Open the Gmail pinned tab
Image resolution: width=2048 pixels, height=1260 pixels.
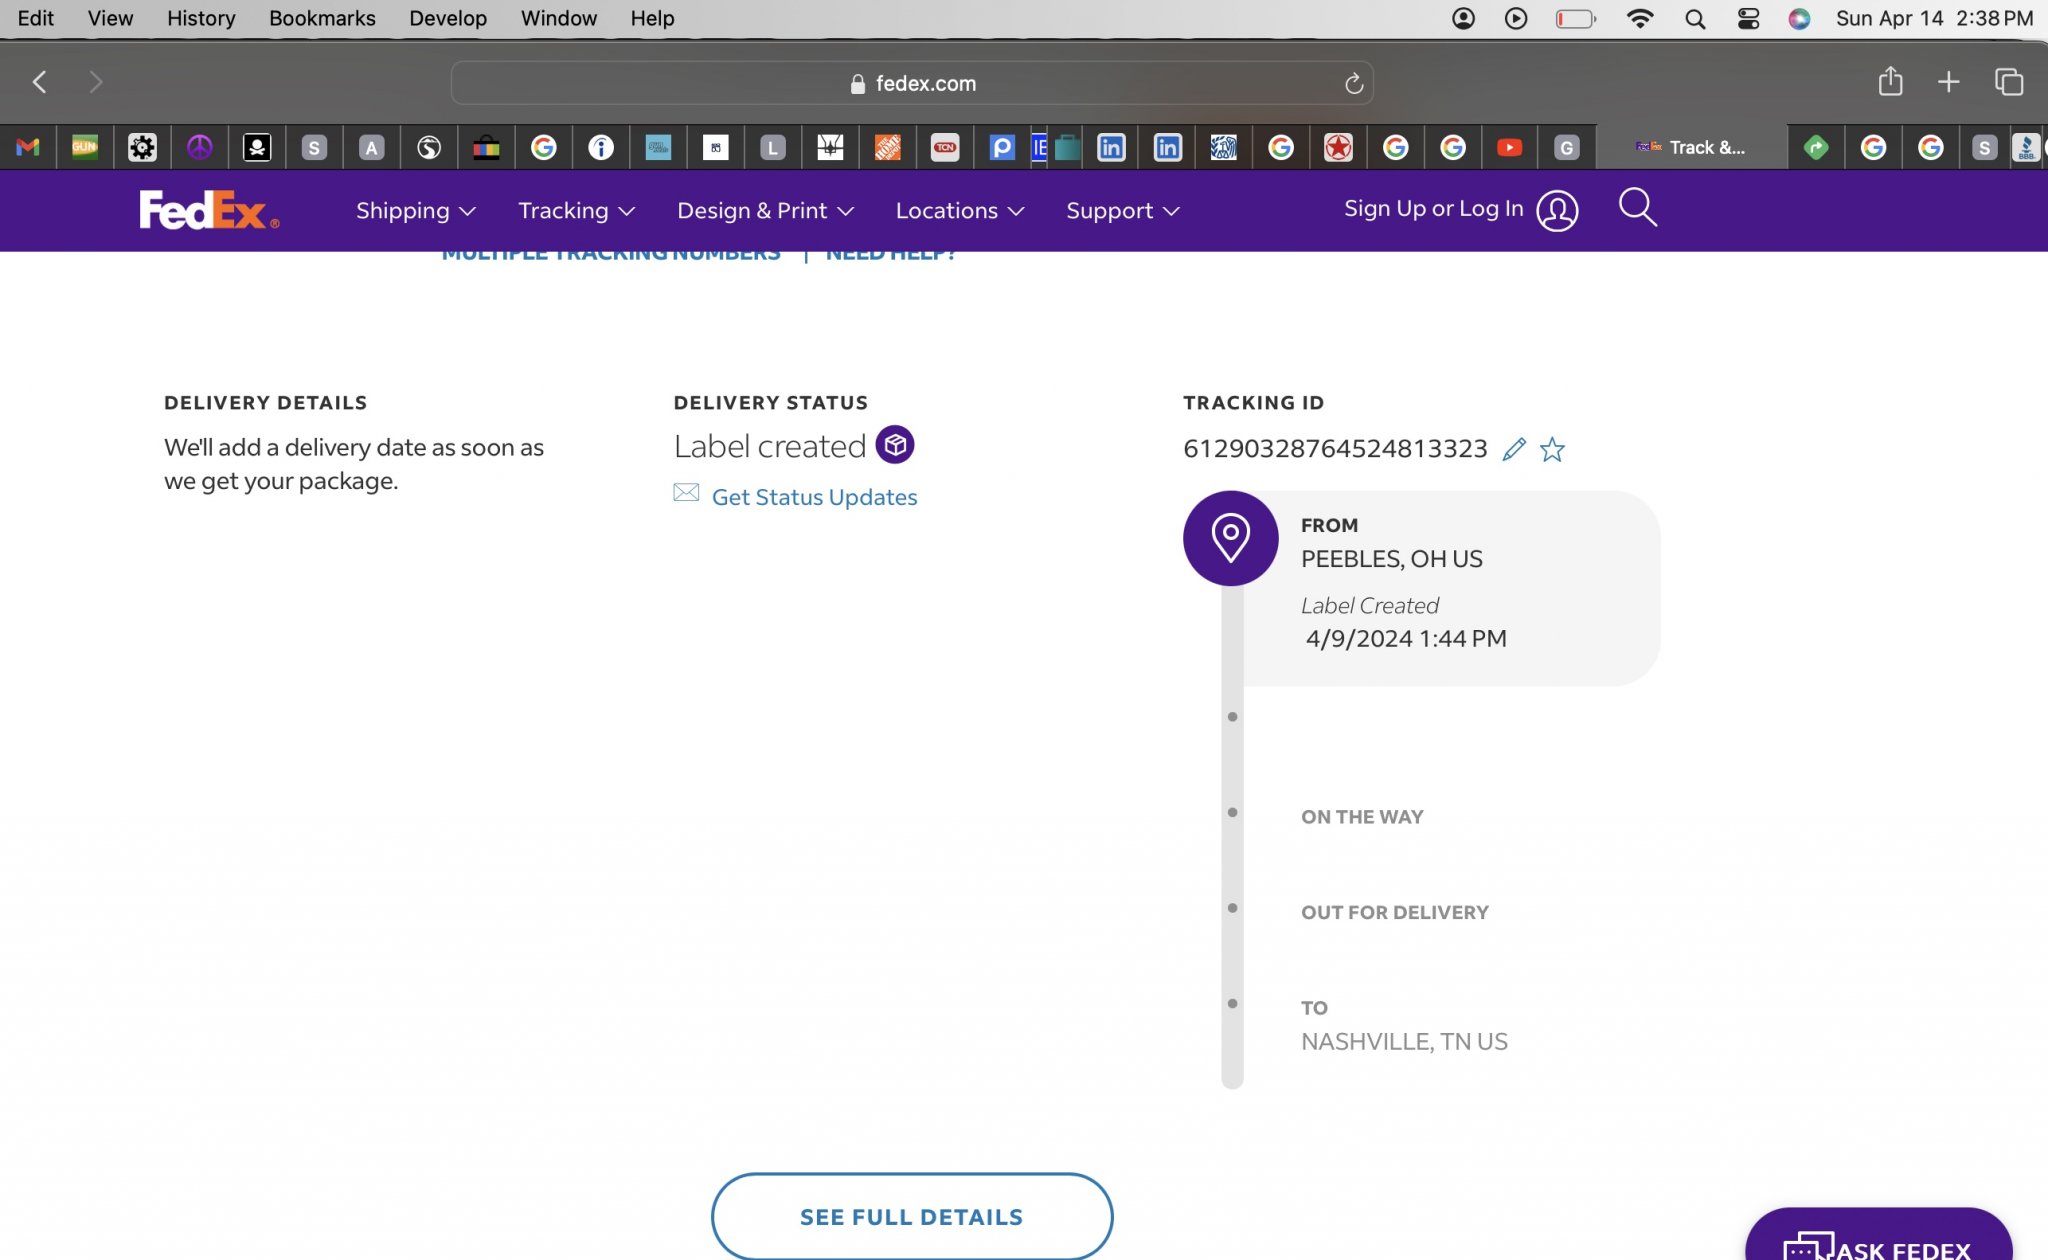pyautogui.click(x=28, y=148)
